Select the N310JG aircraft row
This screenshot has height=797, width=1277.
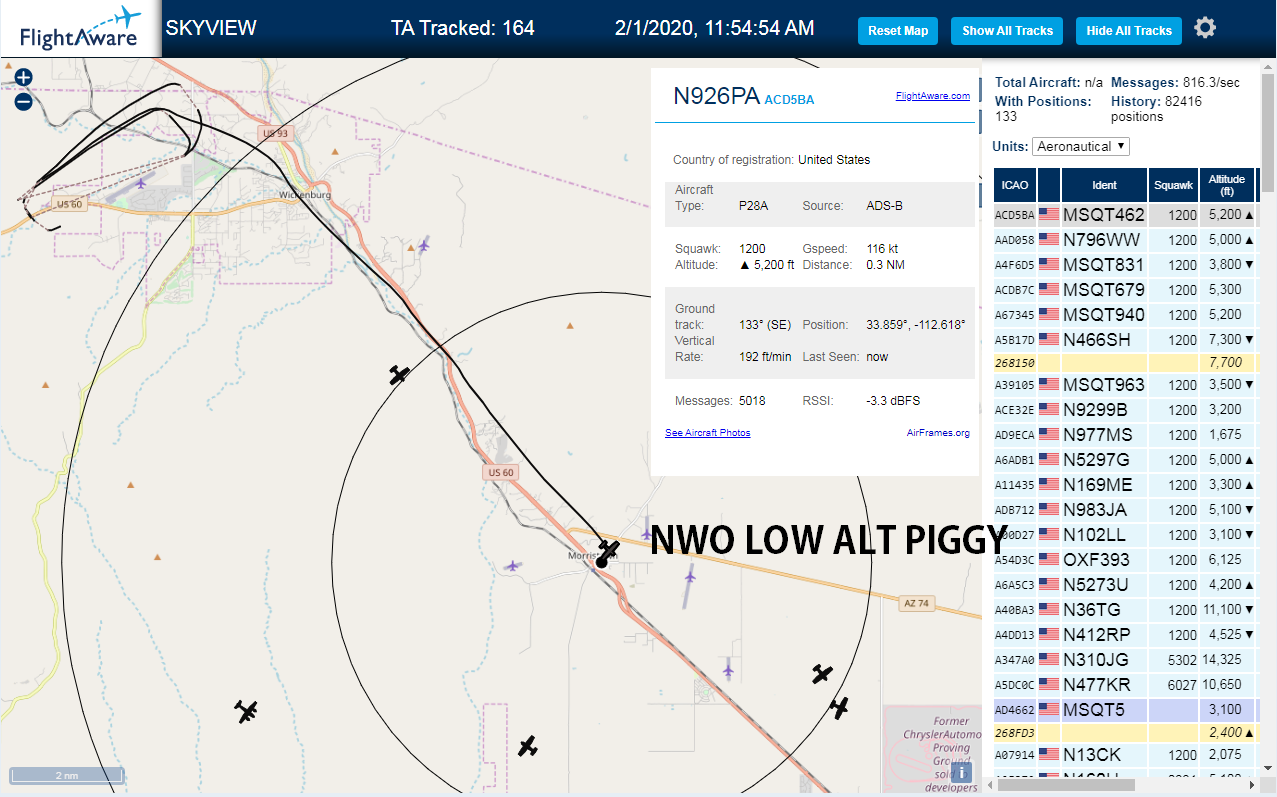click(x=1126, y=660)
